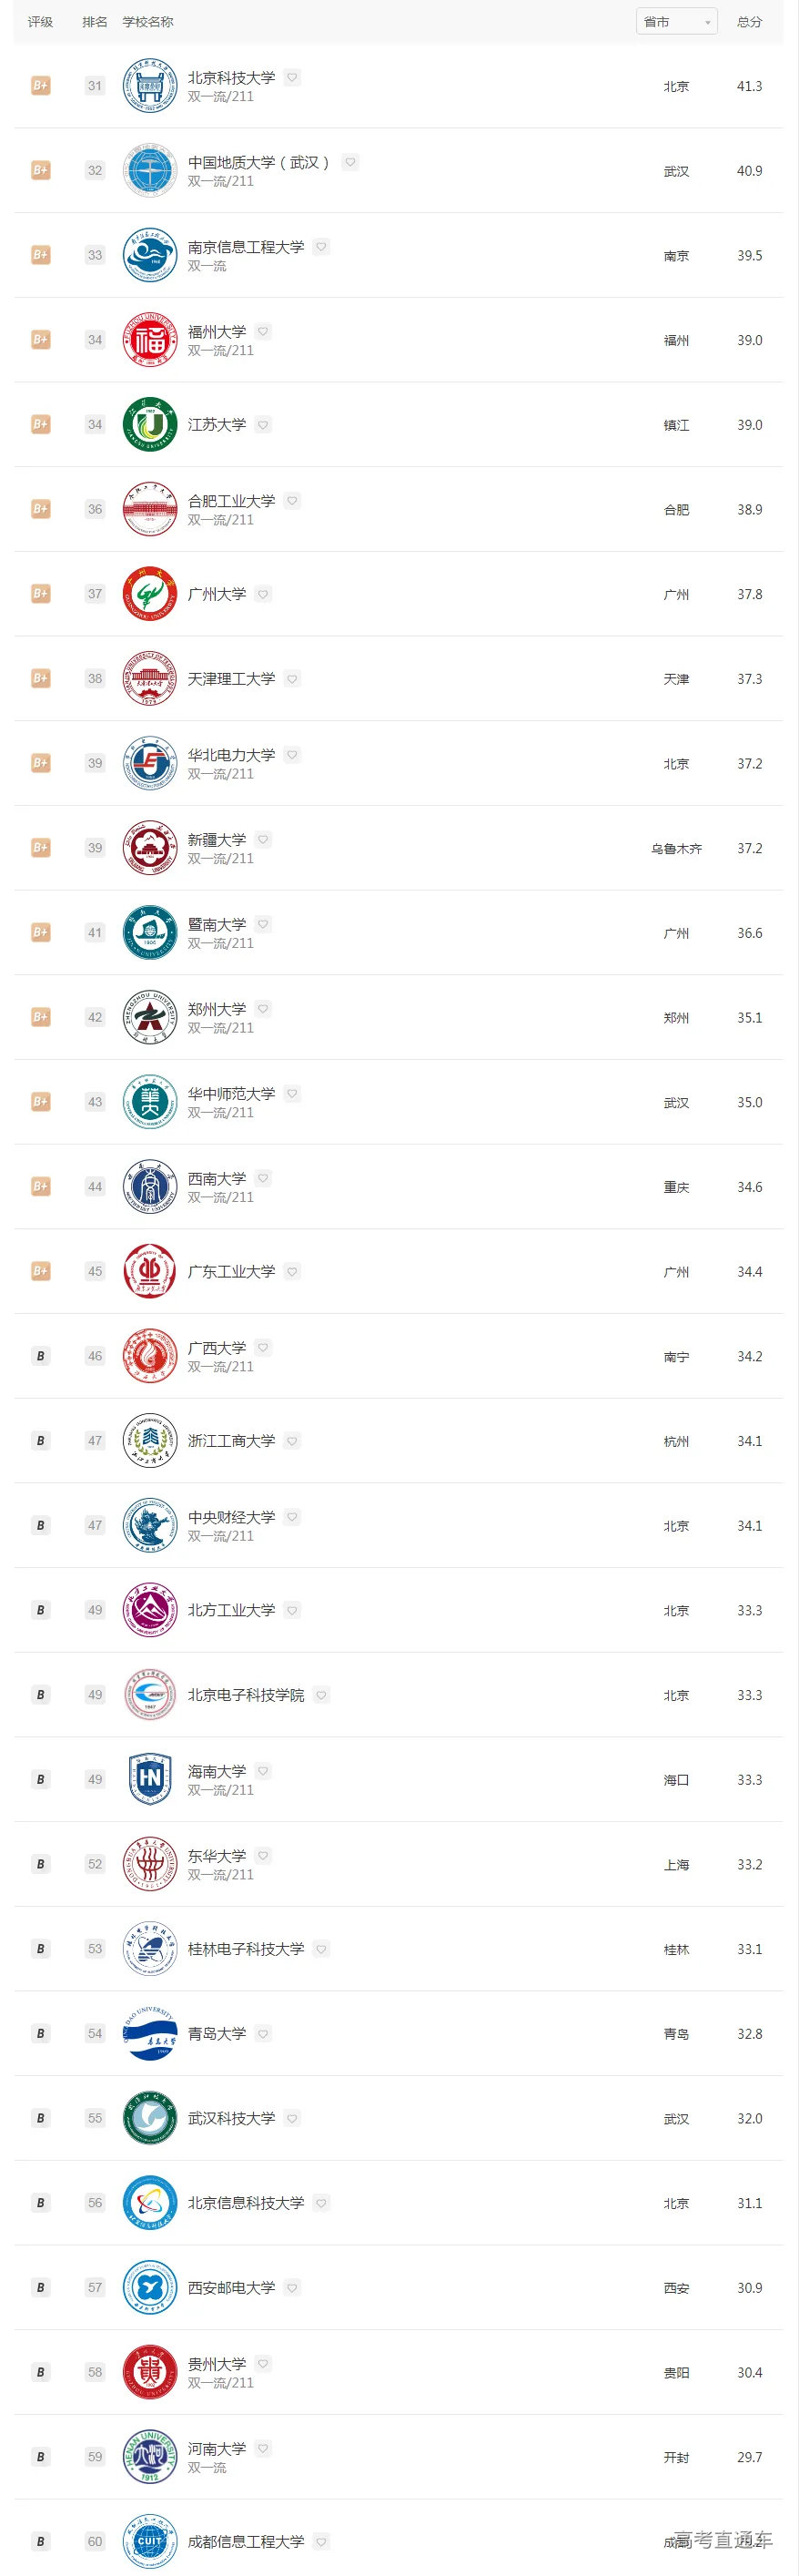Open the 武汉科技大学 name link

click(x=232, y=2118)
